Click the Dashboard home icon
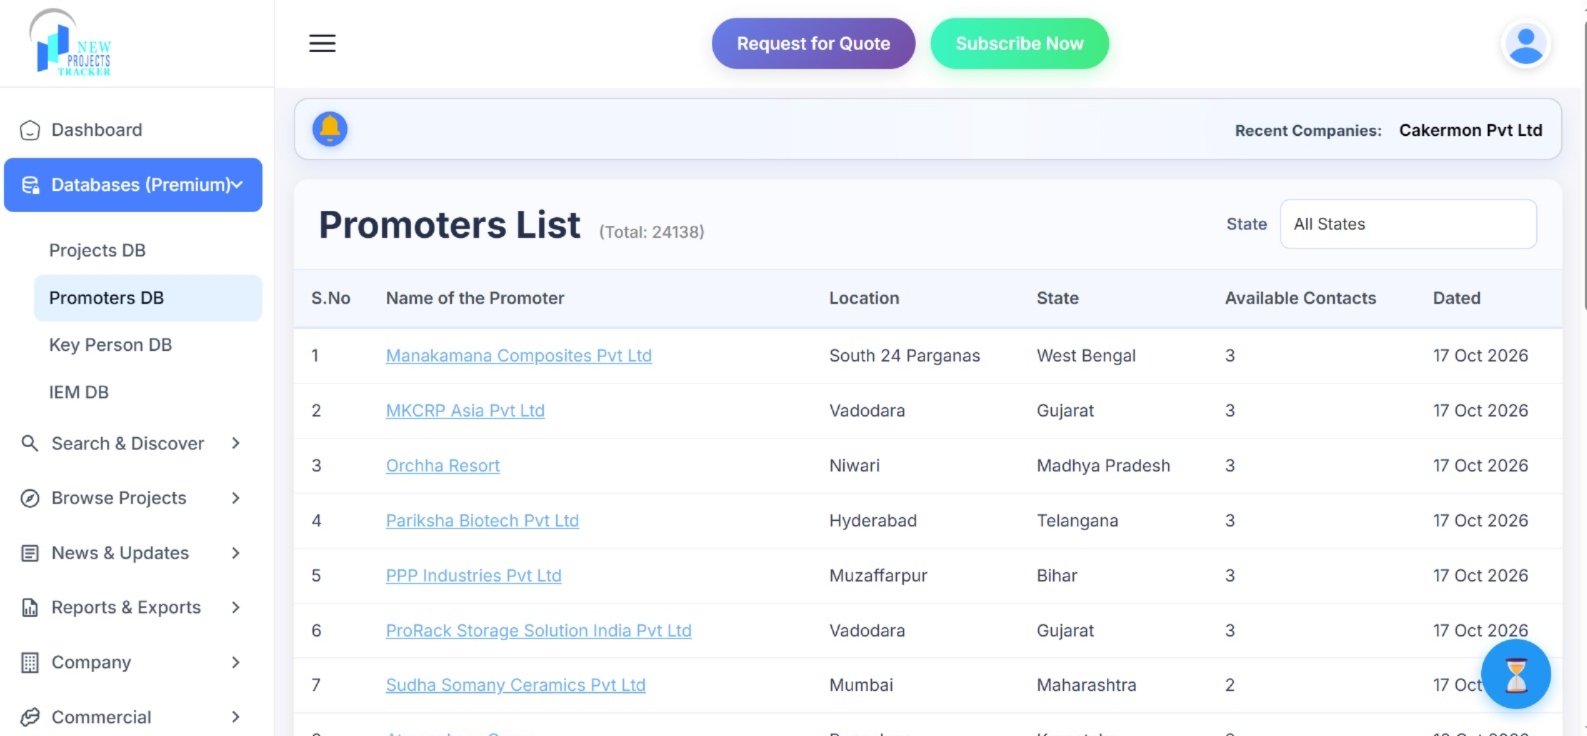 tap(30, 130)
